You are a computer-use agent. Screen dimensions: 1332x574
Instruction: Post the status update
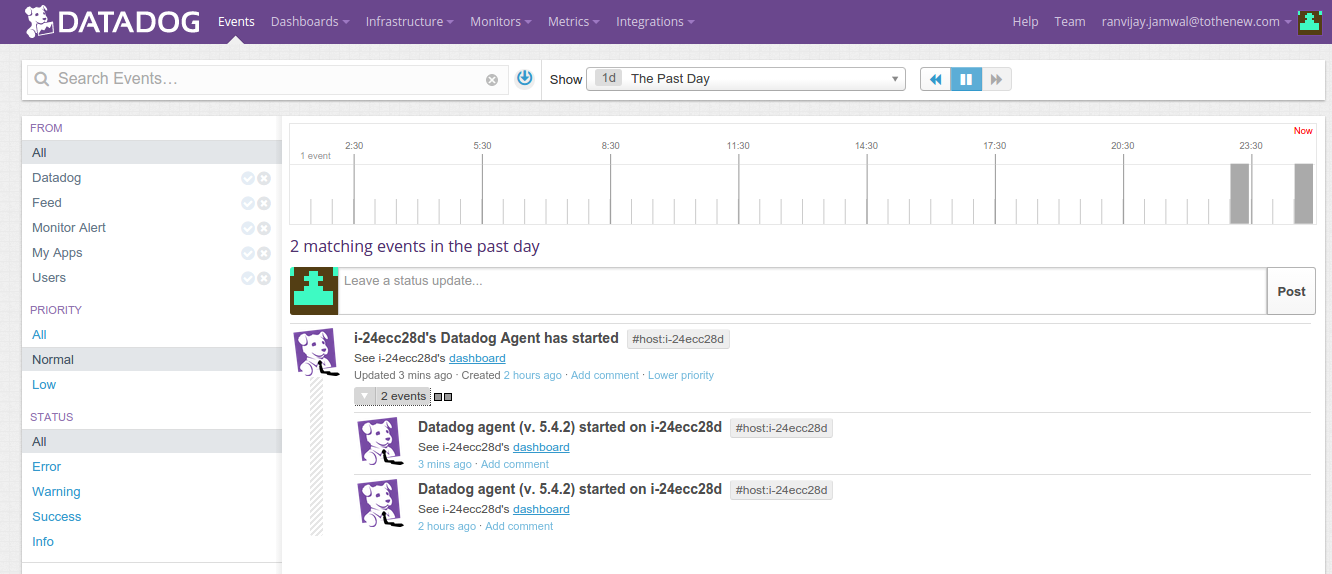1291,291
